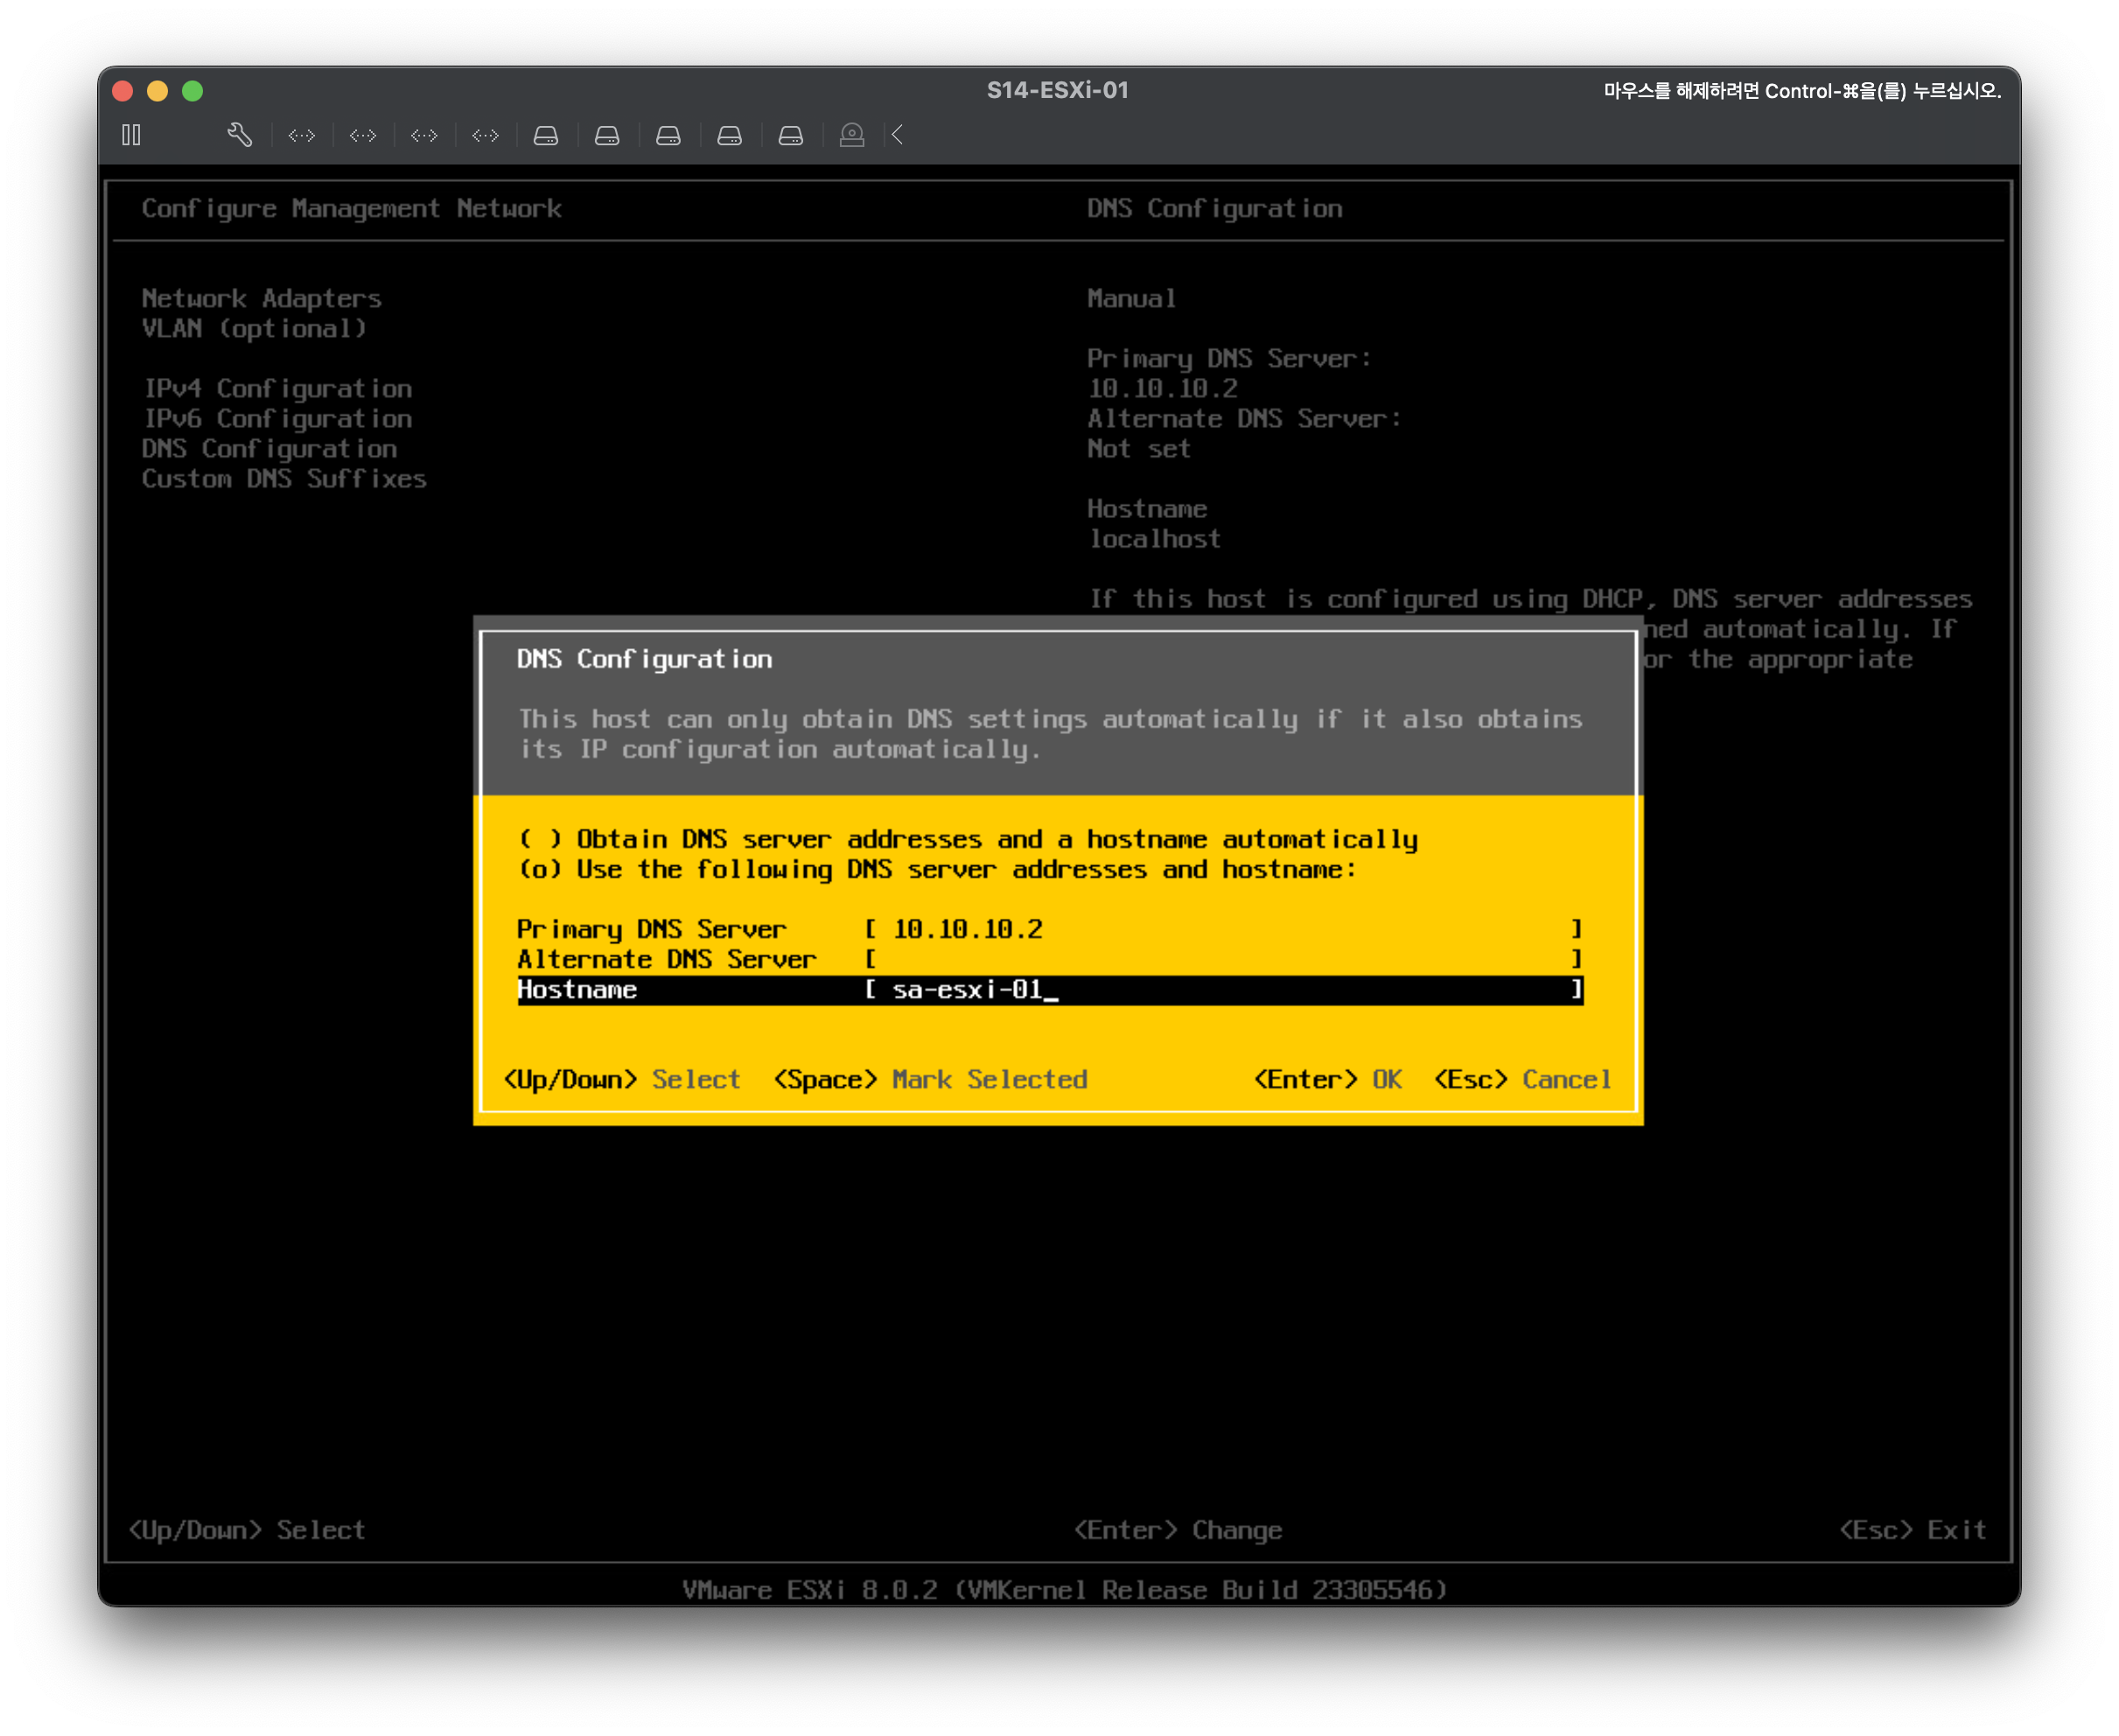Click the first network adapter icon

pos(301,135)
